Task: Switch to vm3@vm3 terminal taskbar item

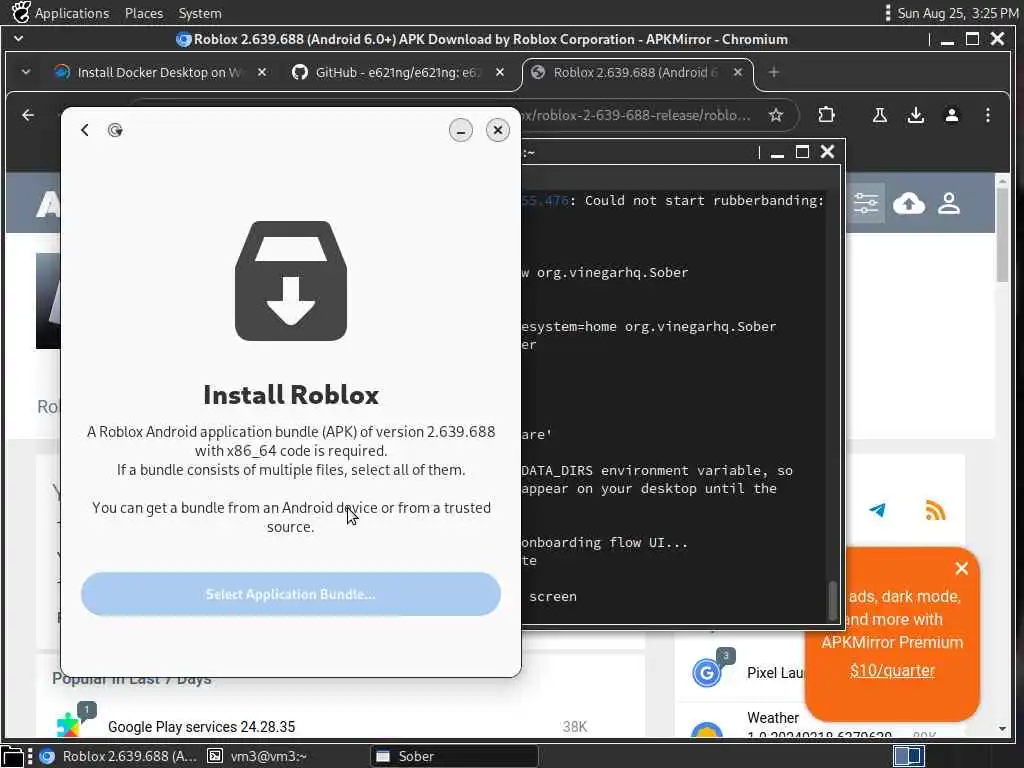Action: tap(257, 756)
